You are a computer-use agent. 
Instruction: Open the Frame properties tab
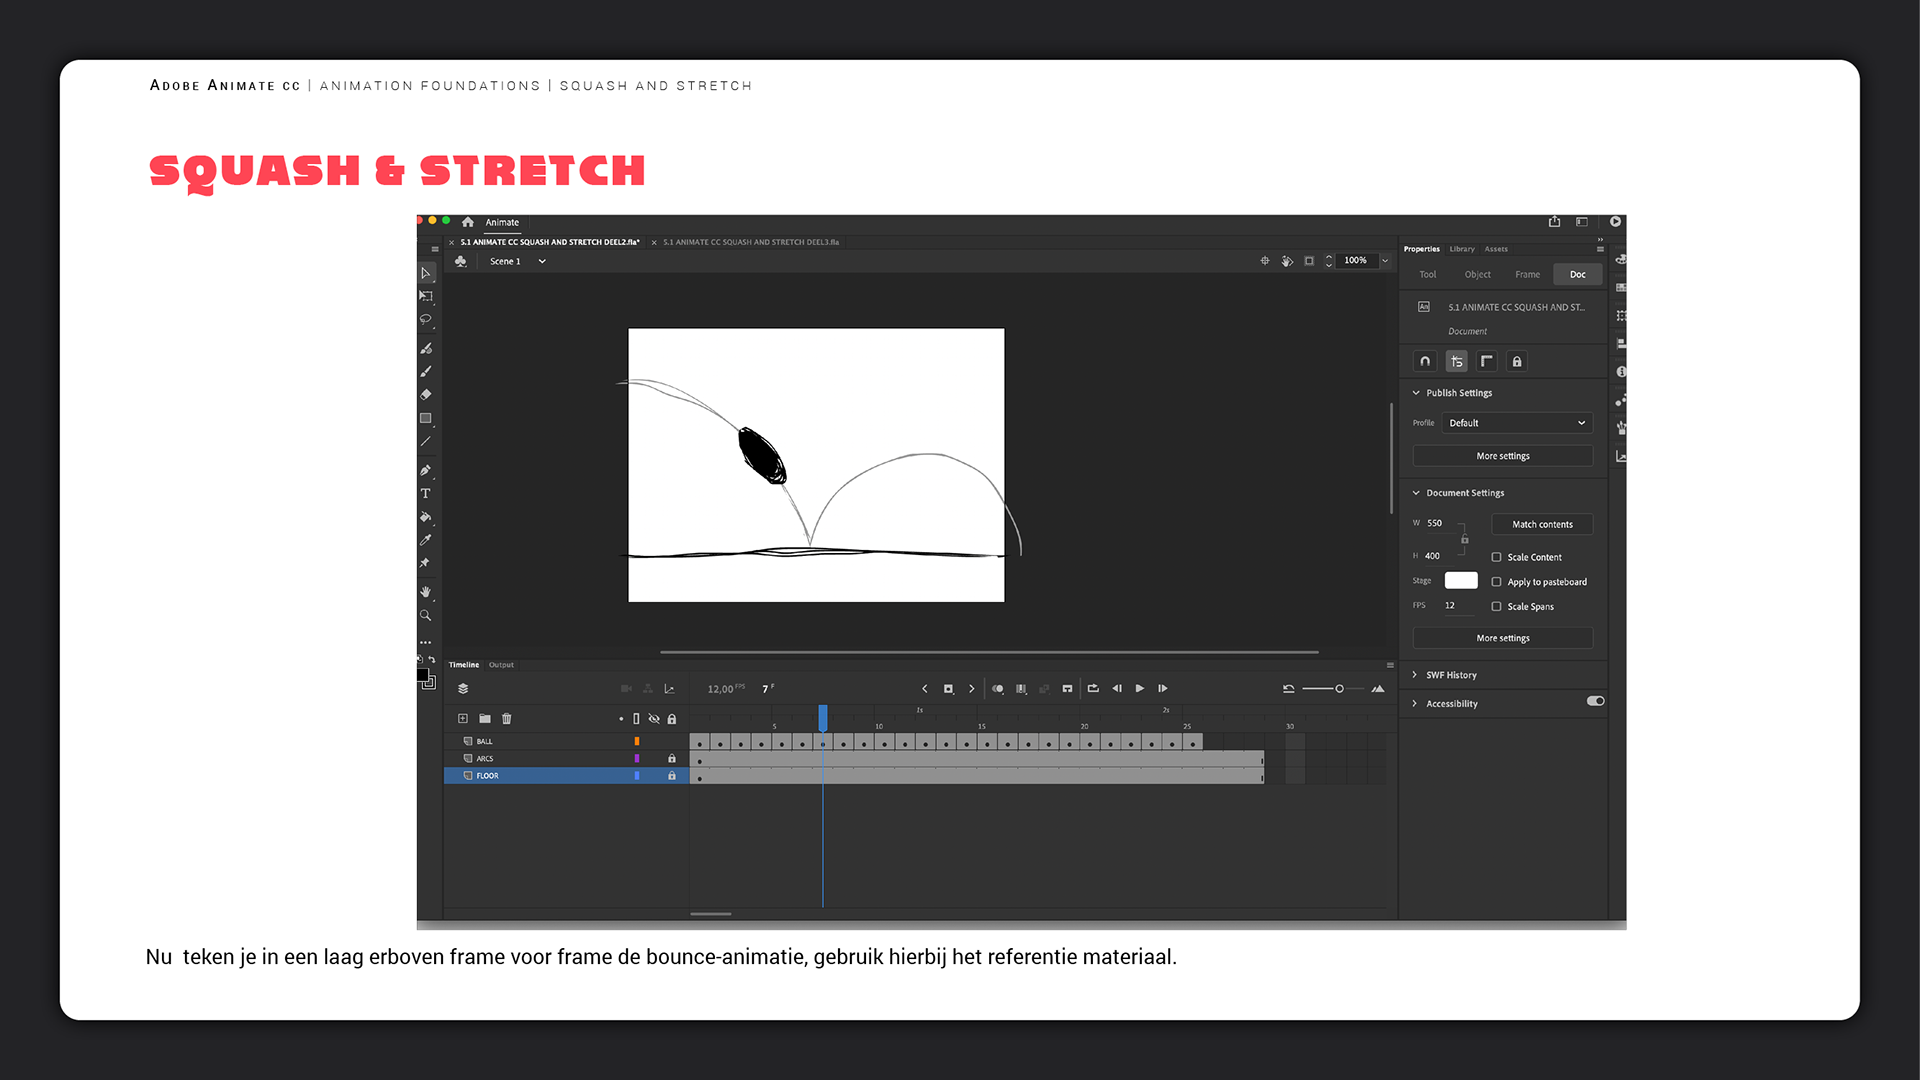pyautogui.click(x=1527, y=275)
